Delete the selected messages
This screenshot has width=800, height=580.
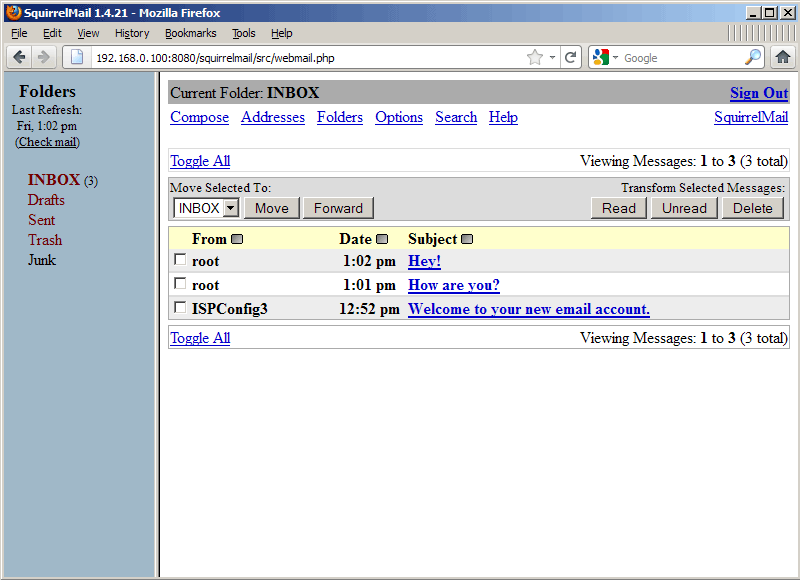pos(753,208)
